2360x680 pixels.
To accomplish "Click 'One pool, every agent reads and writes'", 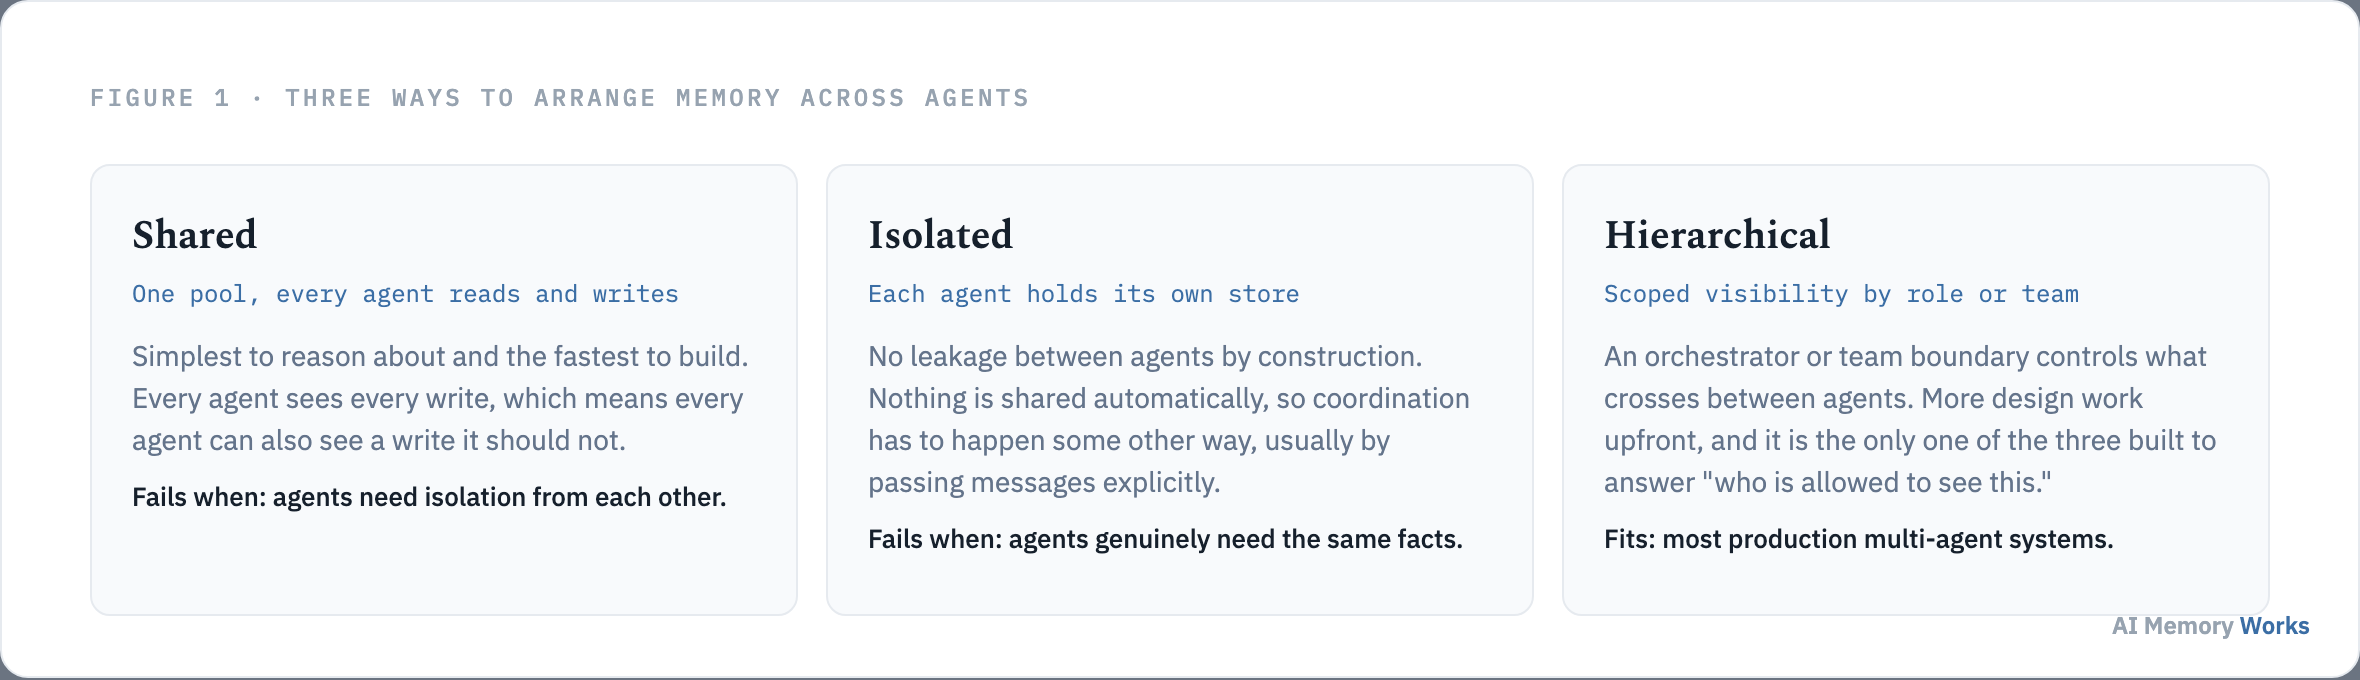I will pos(405,294).
